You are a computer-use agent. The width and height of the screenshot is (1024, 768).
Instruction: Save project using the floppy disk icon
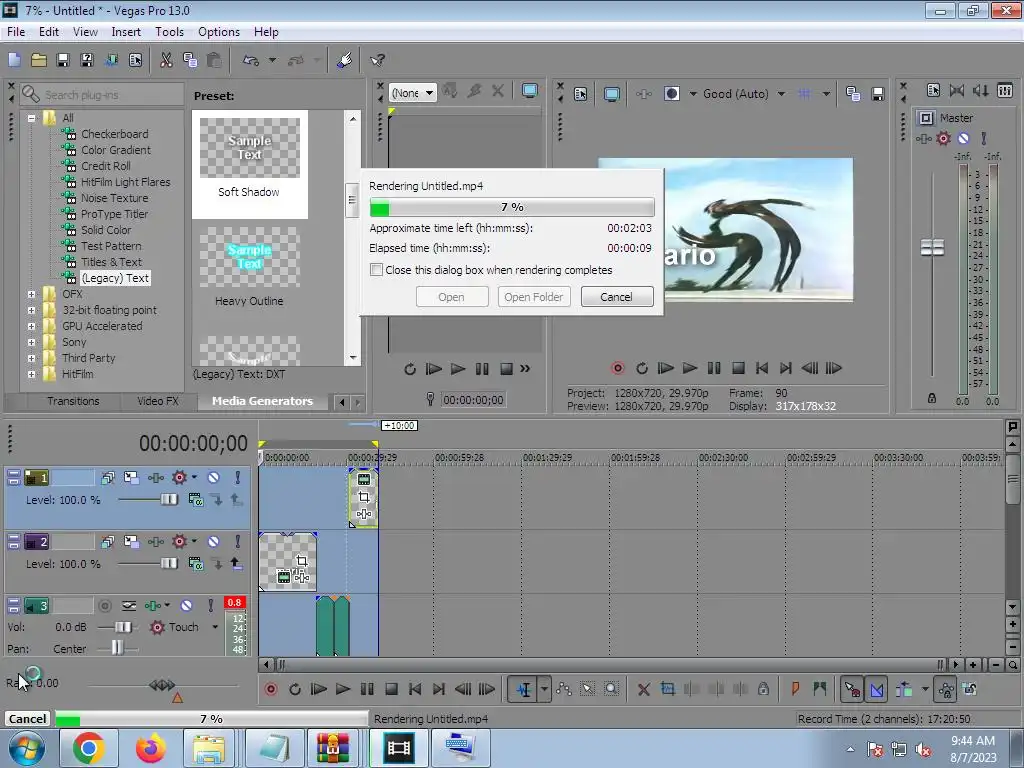[x=63, y=60]
